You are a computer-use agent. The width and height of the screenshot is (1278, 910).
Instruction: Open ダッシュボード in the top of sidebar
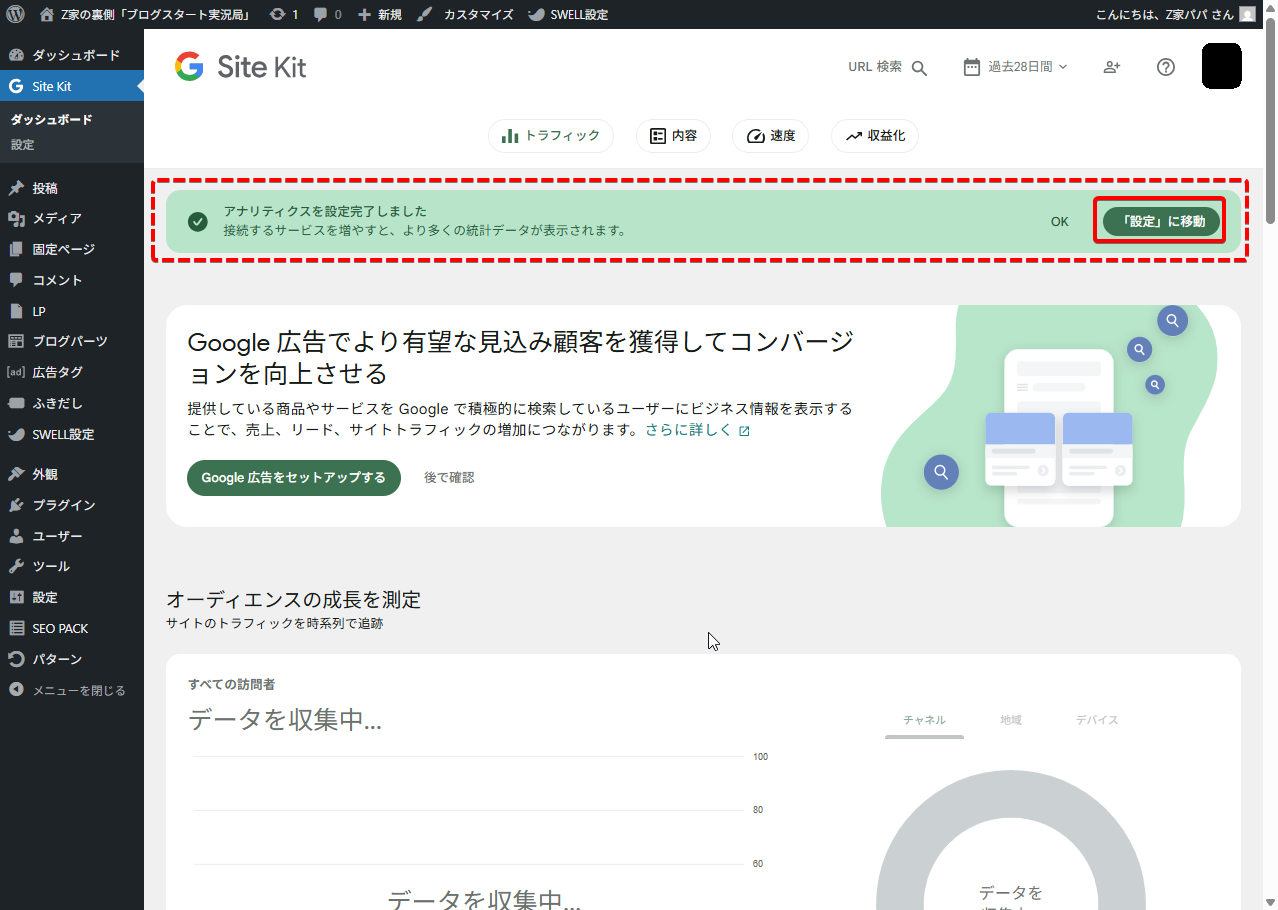click(72, 55)
